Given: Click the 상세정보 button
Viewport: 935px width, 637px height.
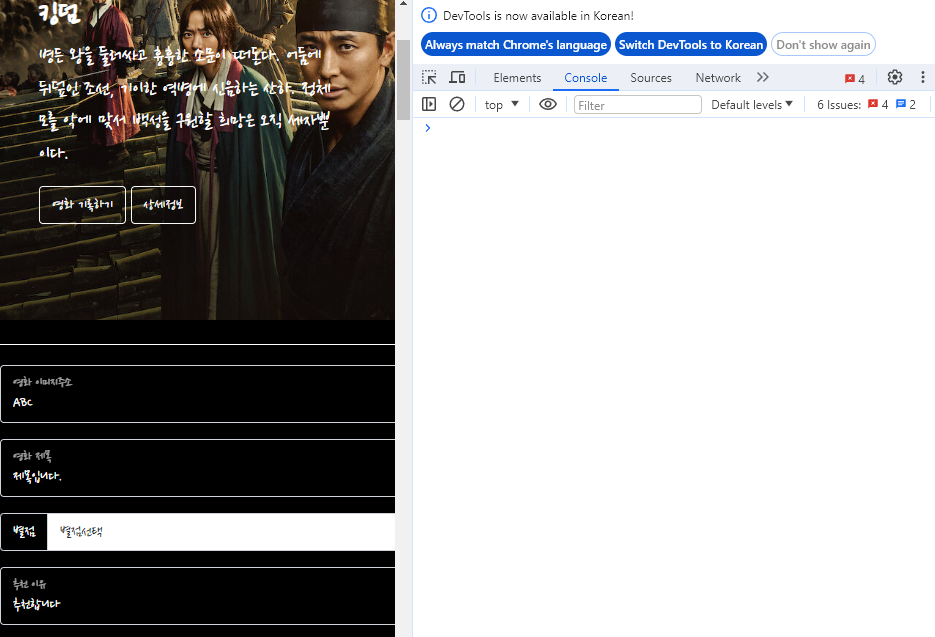Looking at the screenshot, I should click(163, 205).
